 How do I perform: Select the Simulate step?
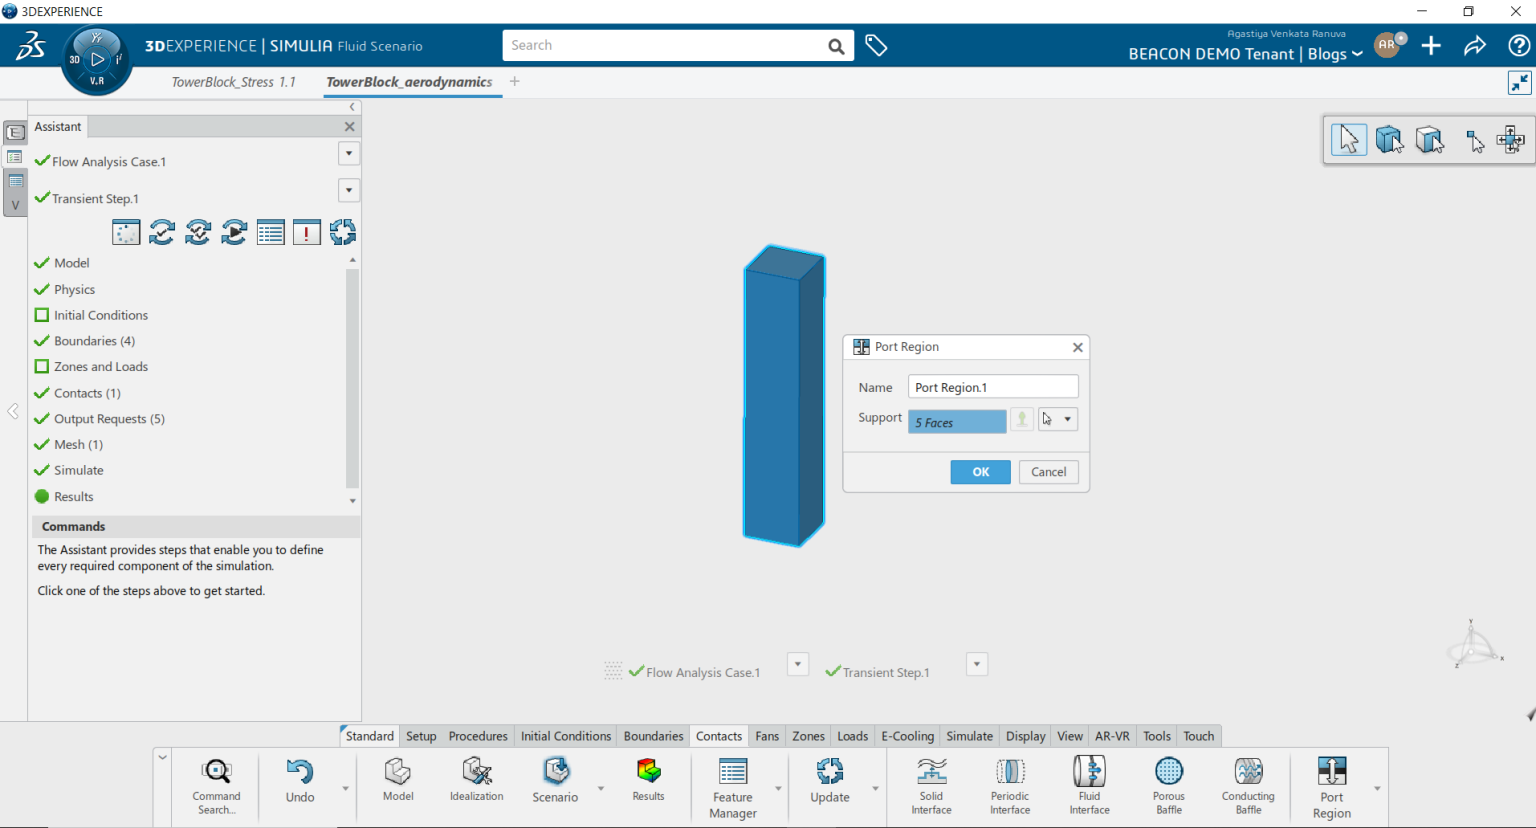pyautogui.click(x=68, y=470)
